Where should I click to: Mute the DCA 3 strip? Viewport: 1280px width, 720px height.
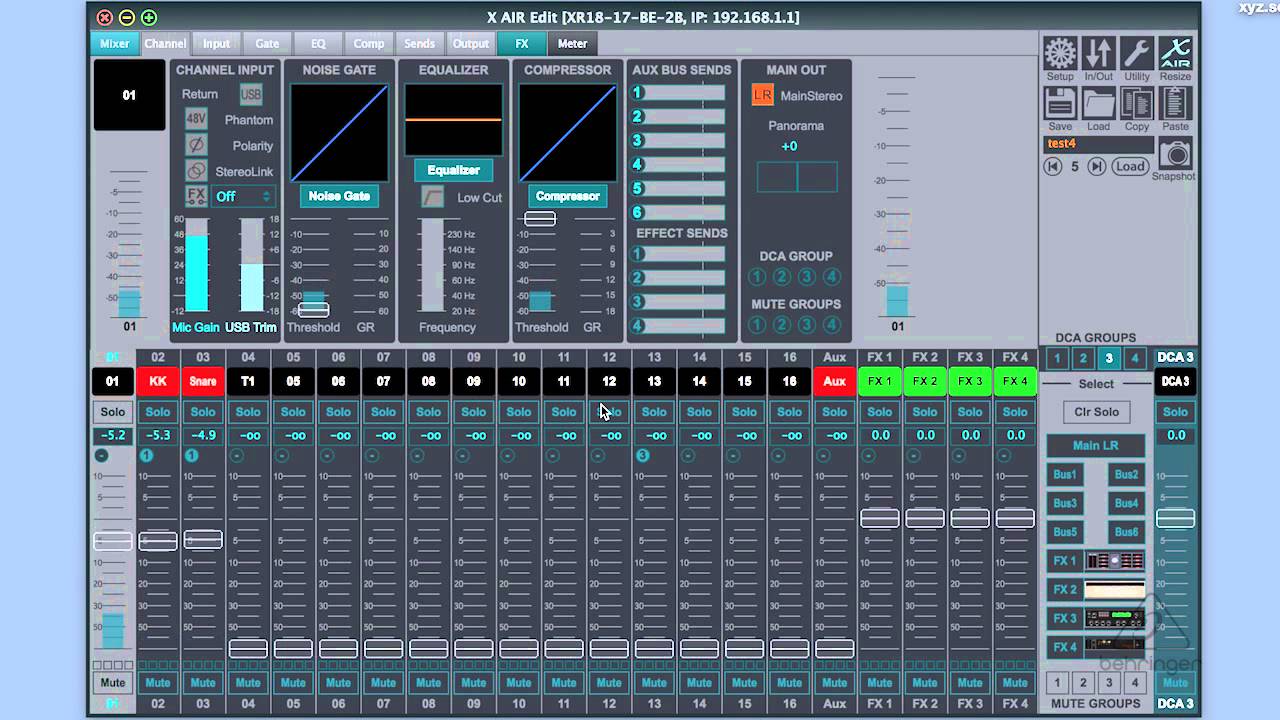[1175, 683]
